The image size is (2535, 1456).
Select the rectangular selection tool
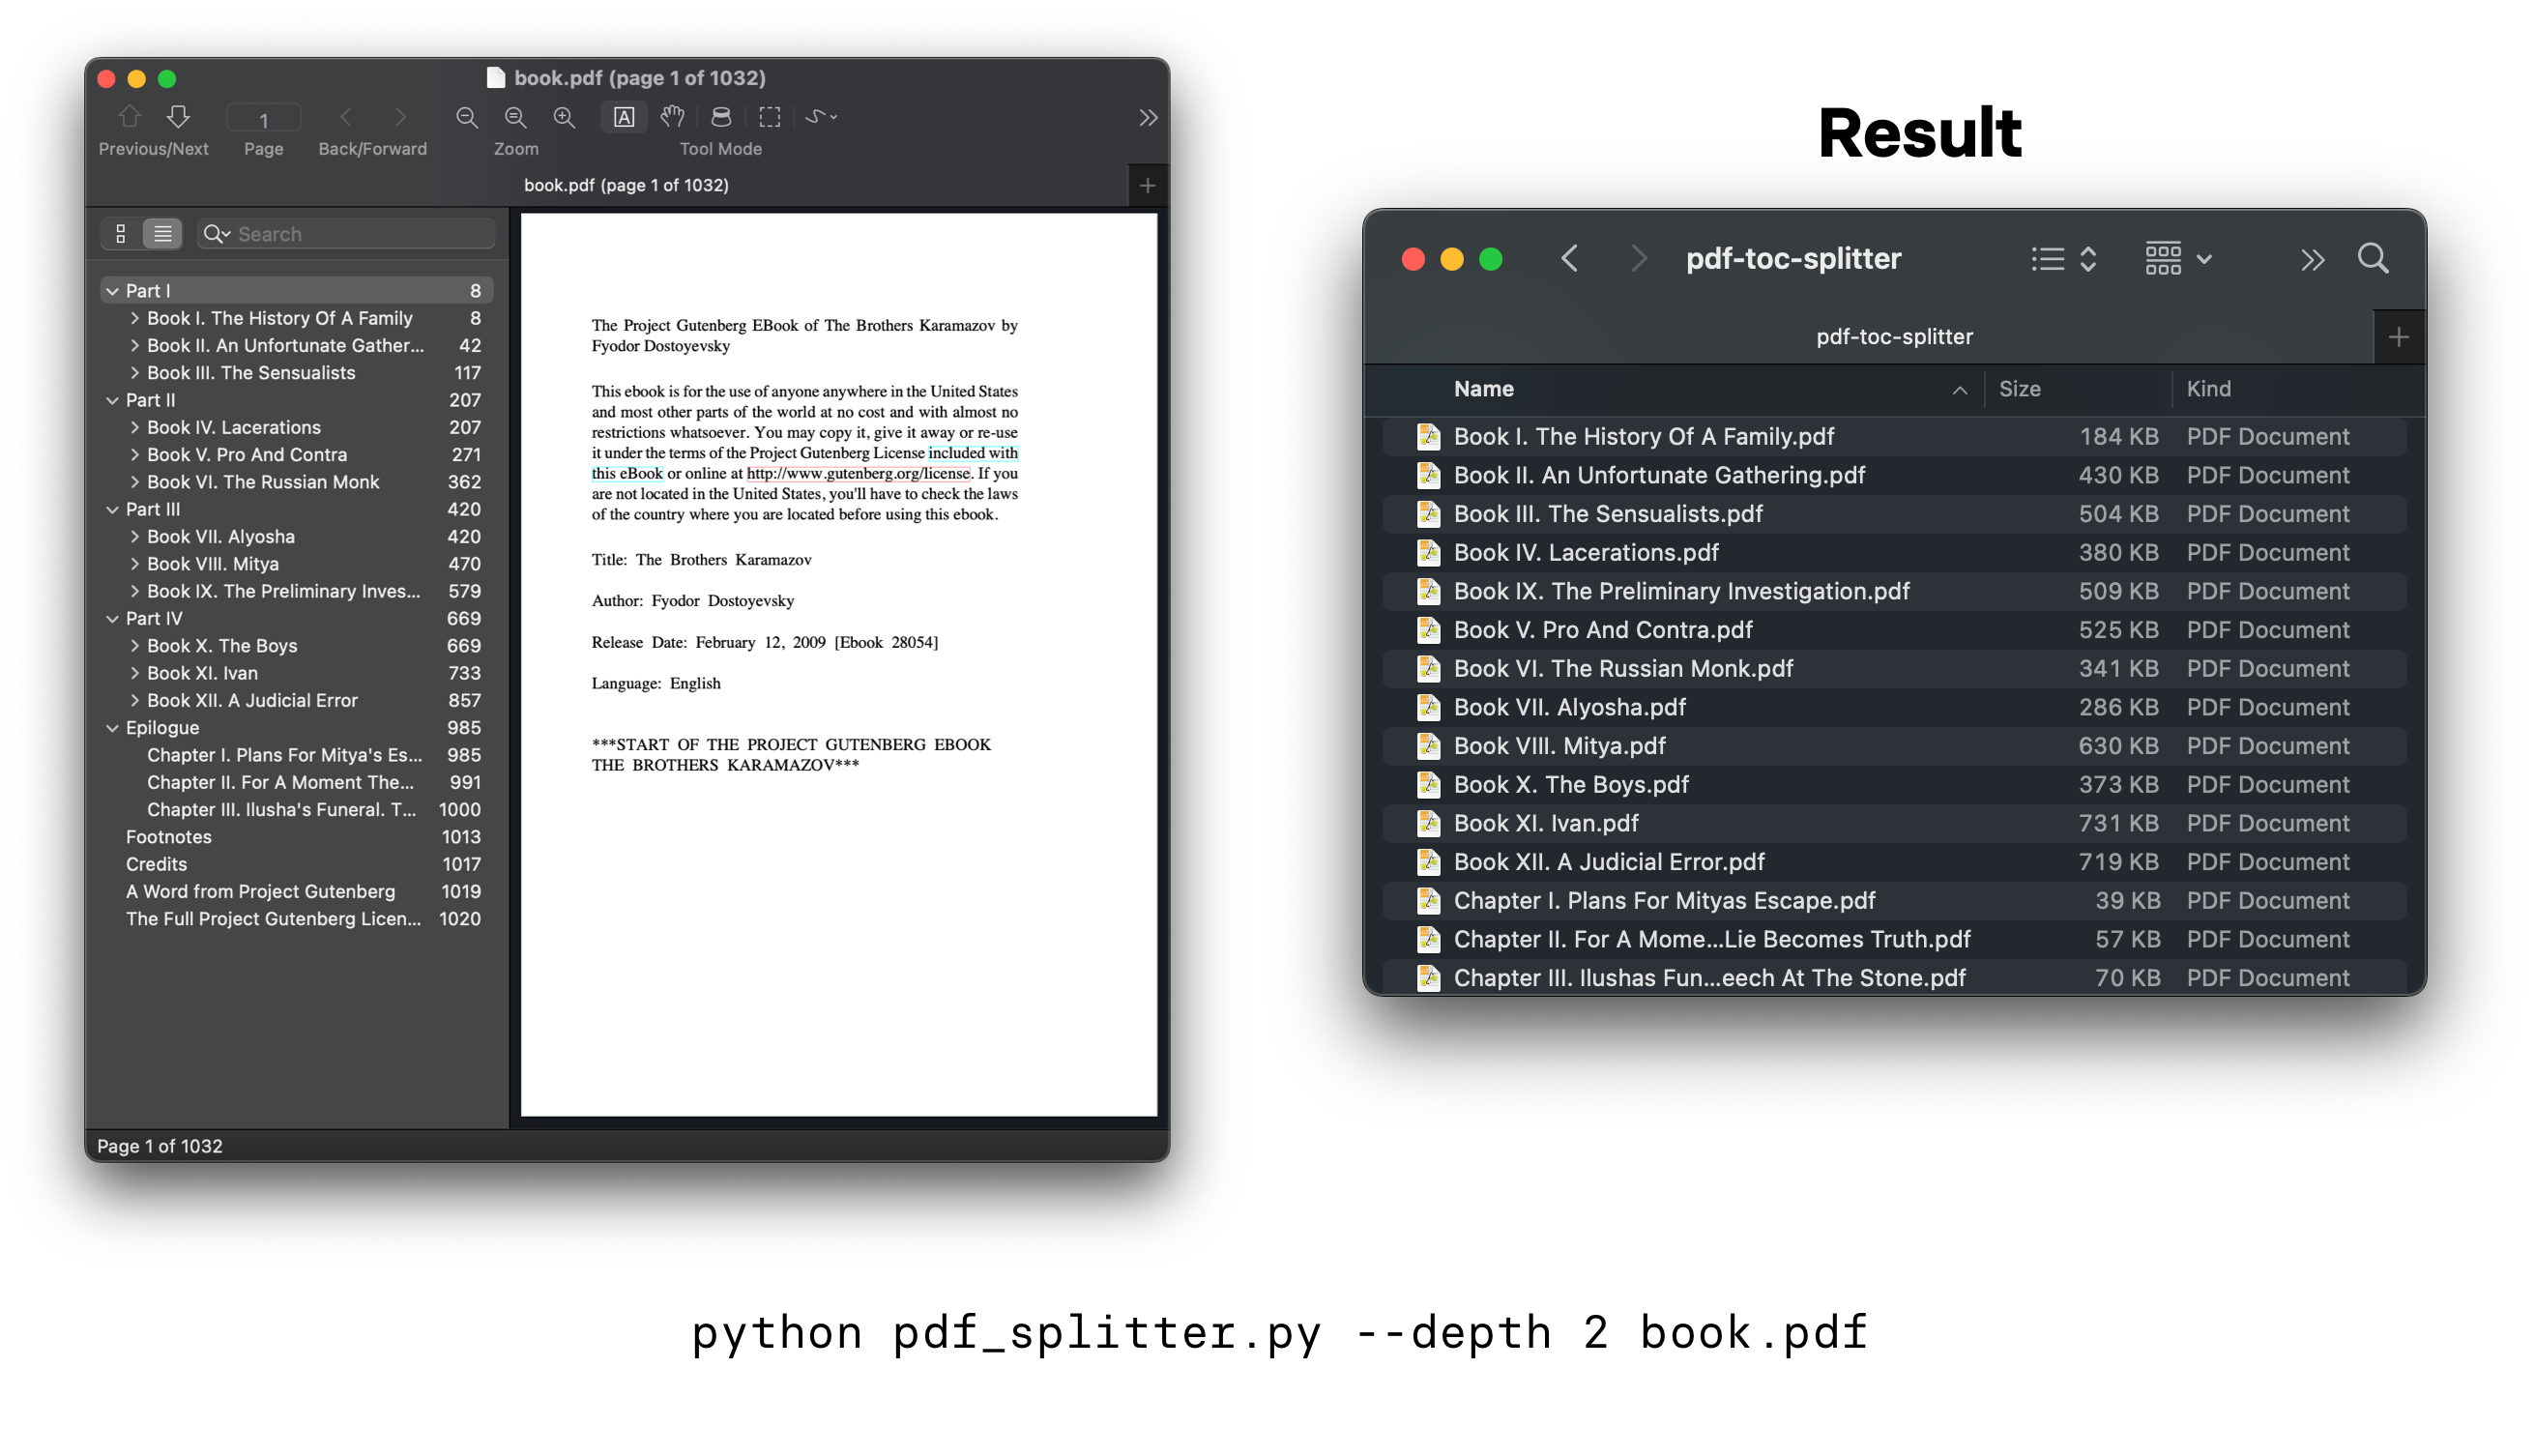769,117
